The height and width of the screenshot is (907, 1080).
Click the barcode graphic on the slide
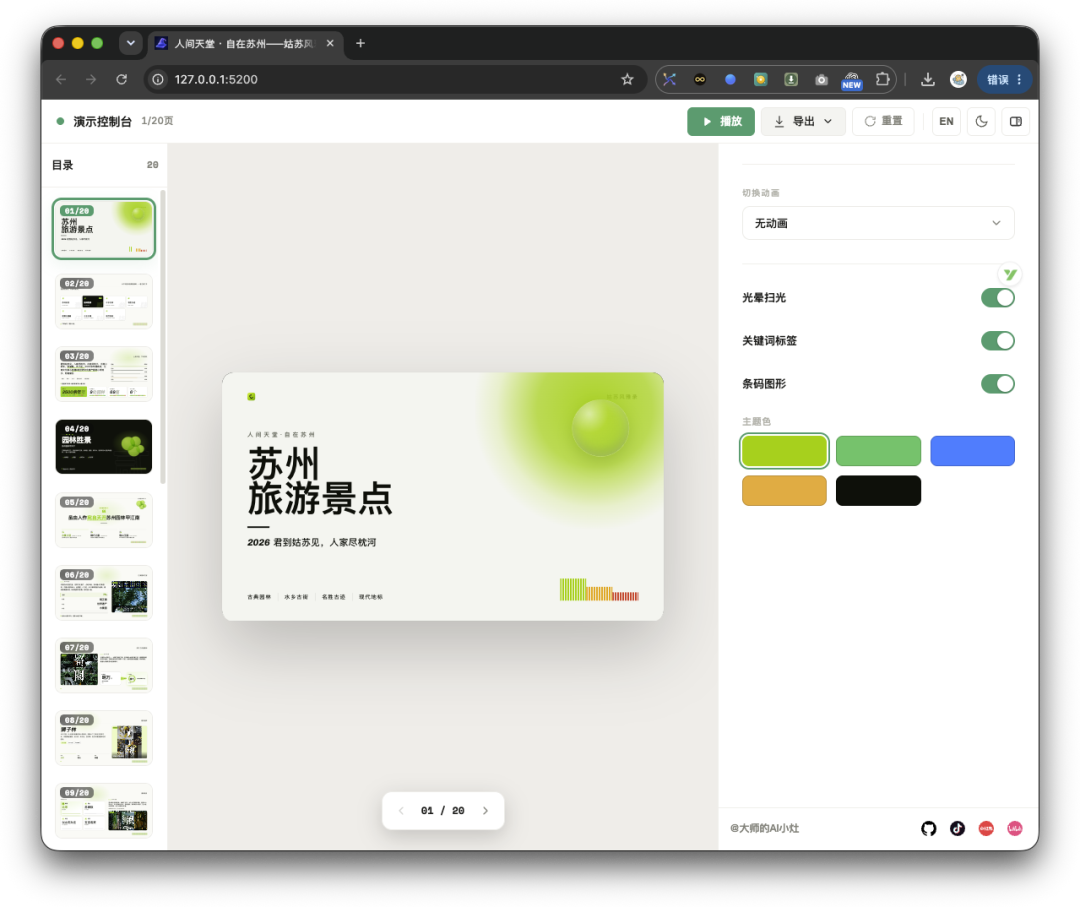coord(599,590)
